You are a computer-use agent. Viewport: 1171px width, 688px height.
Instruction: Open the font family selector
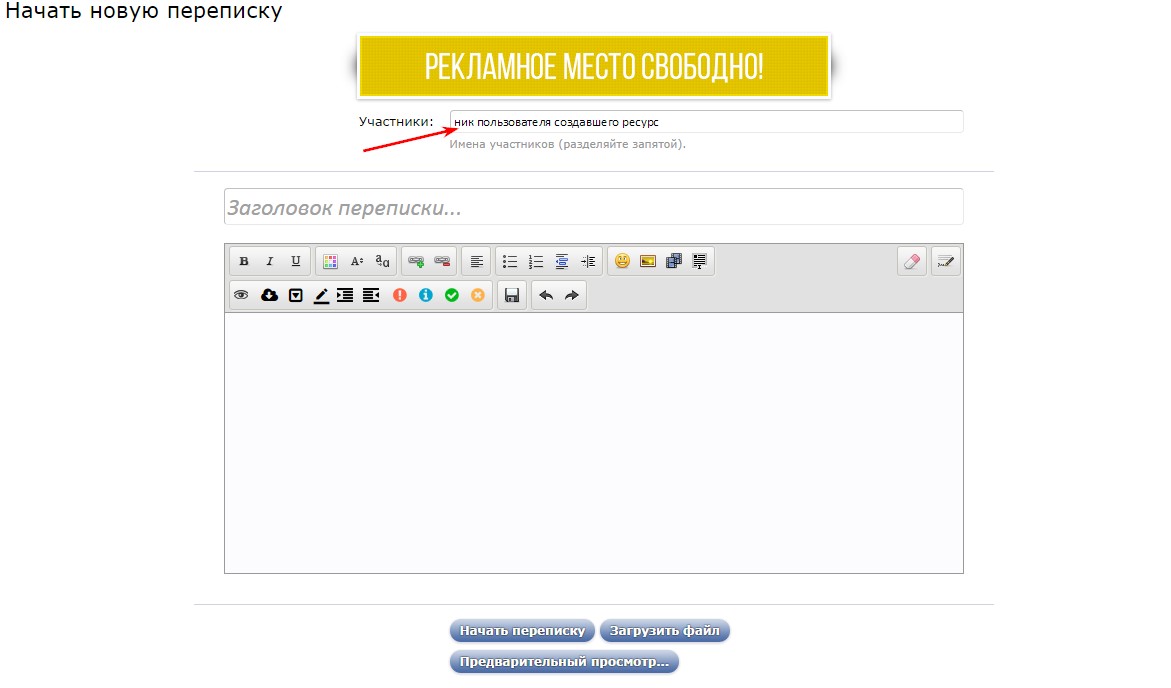pyautogui.click(x=382, y=262)
